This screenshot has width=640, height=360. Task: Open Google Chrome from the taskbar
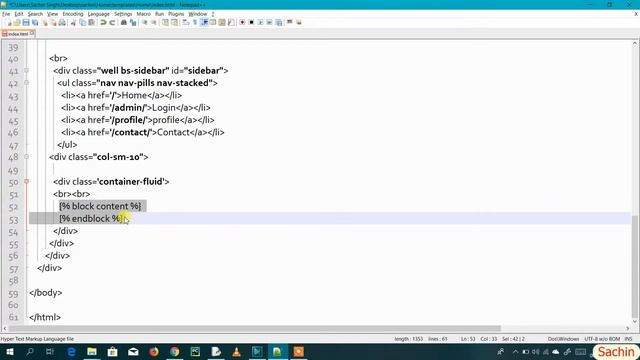click(x=175, y=352)
